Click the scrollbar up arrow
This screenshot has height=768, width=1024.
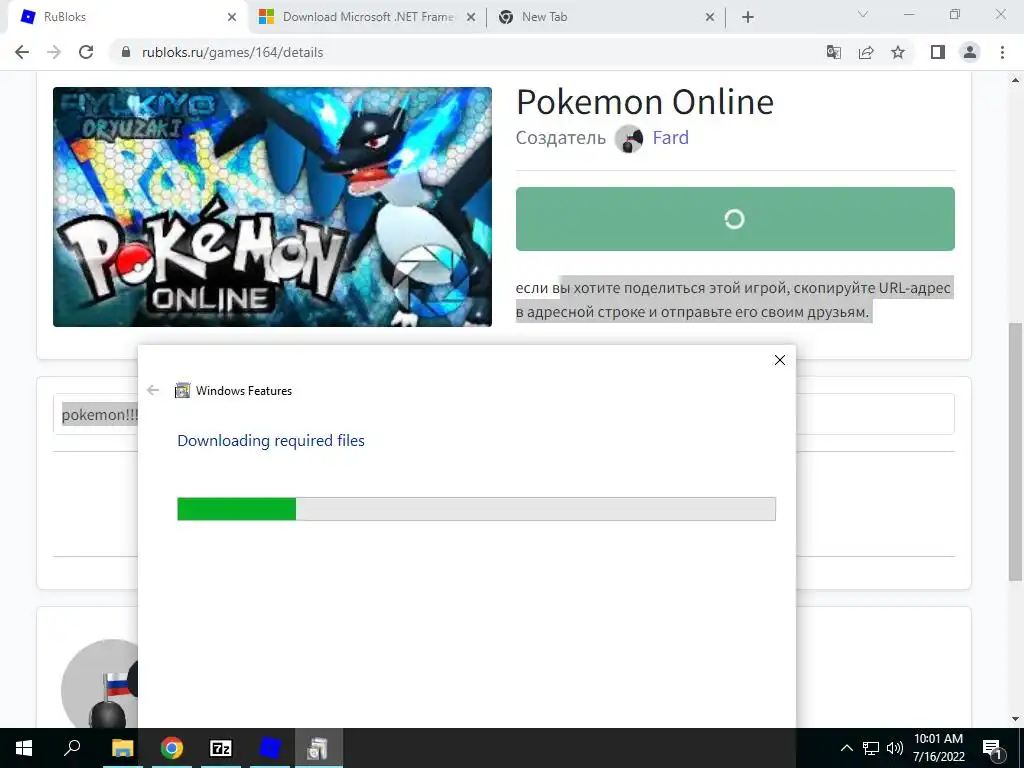(1015, 81)
